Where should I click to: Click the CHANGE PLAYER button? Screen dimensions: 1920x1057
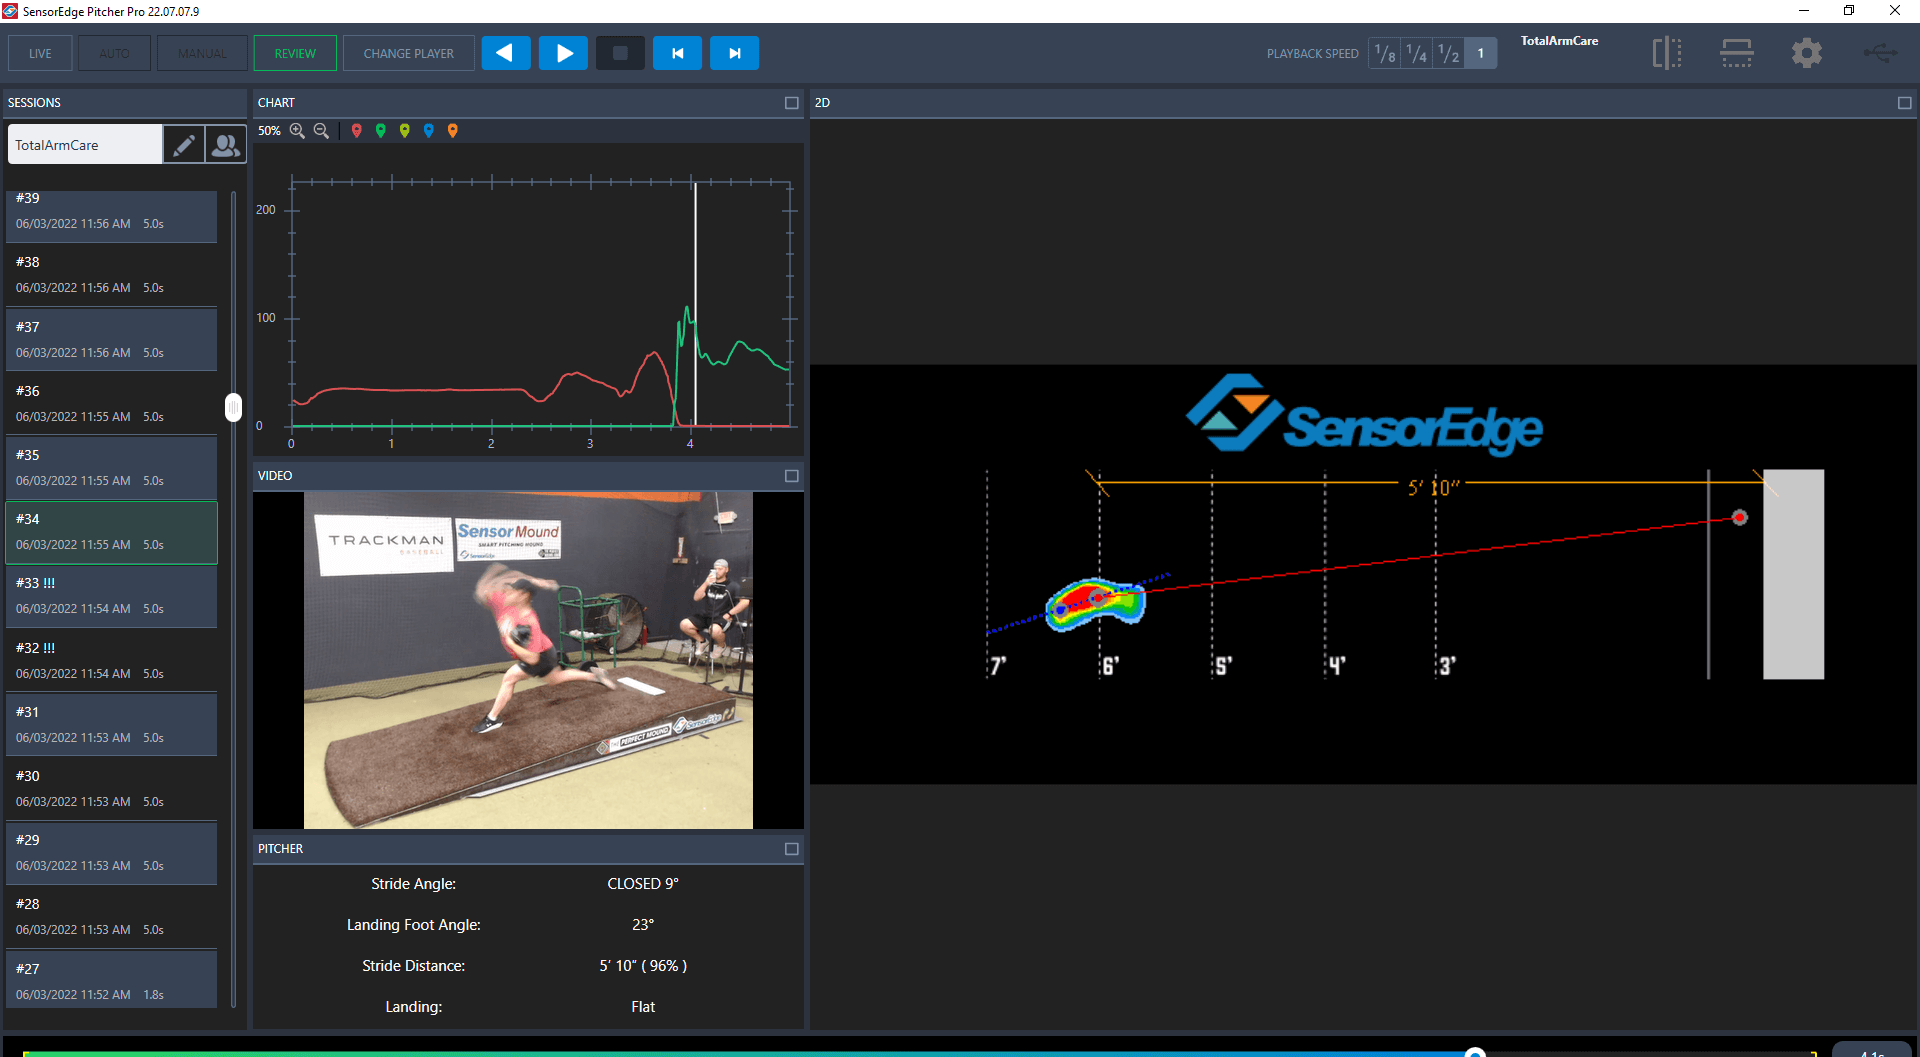pos(408,54)
